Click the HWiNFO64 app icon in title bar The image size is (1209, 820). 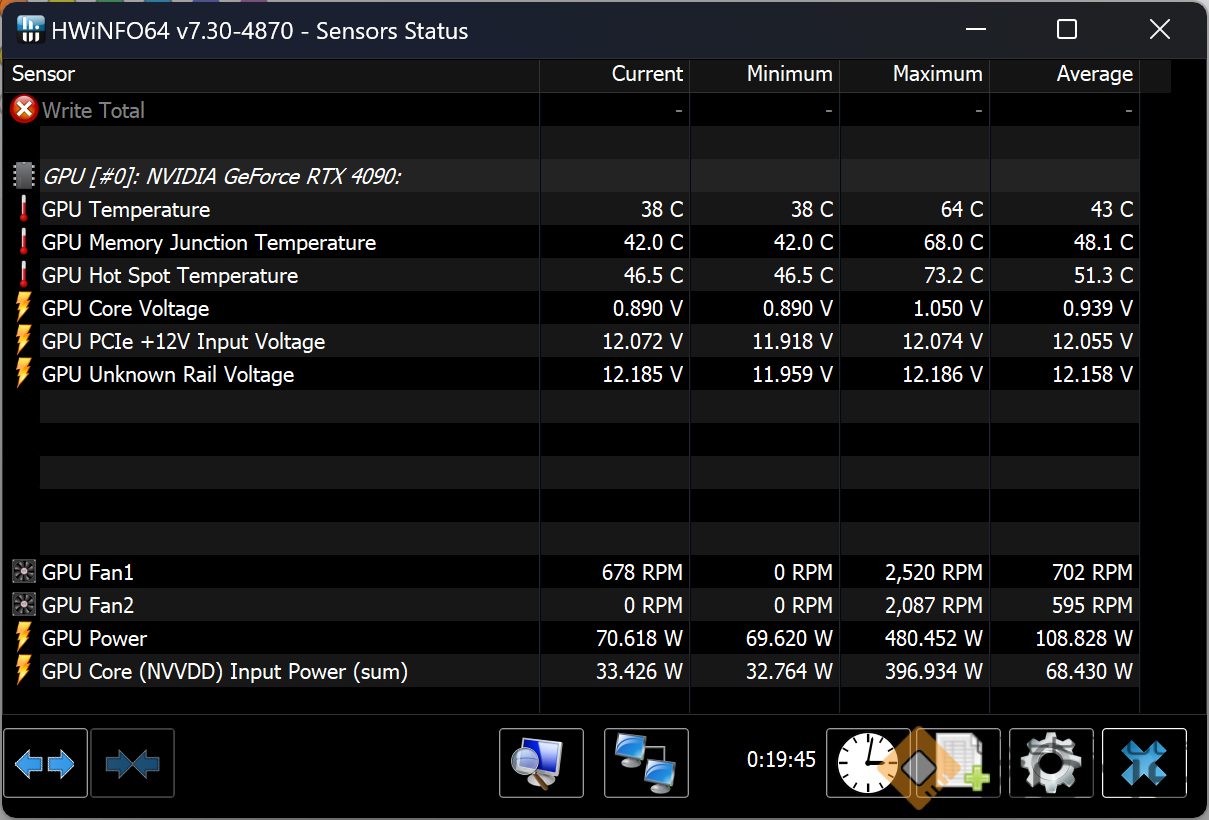click(x=31, y=30)
